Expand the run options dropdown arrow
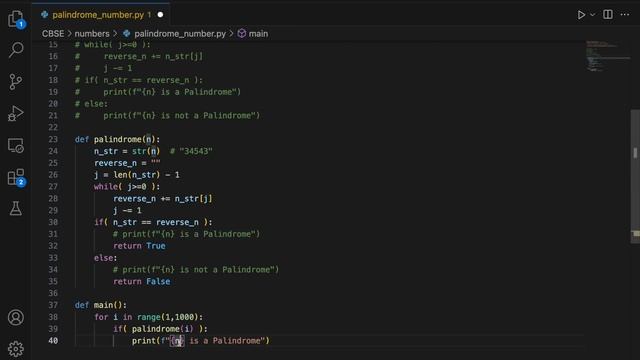Viewport: 640px width, 360px height. coord(593,15)
